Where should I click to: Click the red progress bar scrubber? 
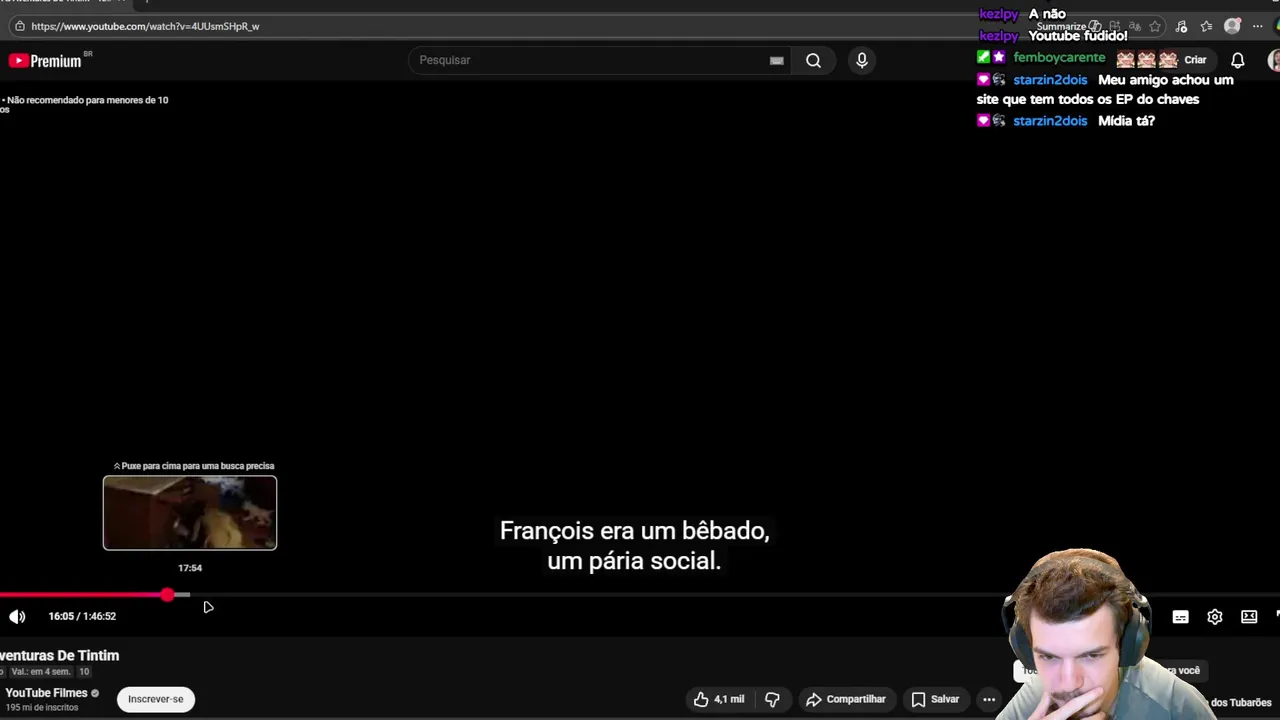coord(167,595)
